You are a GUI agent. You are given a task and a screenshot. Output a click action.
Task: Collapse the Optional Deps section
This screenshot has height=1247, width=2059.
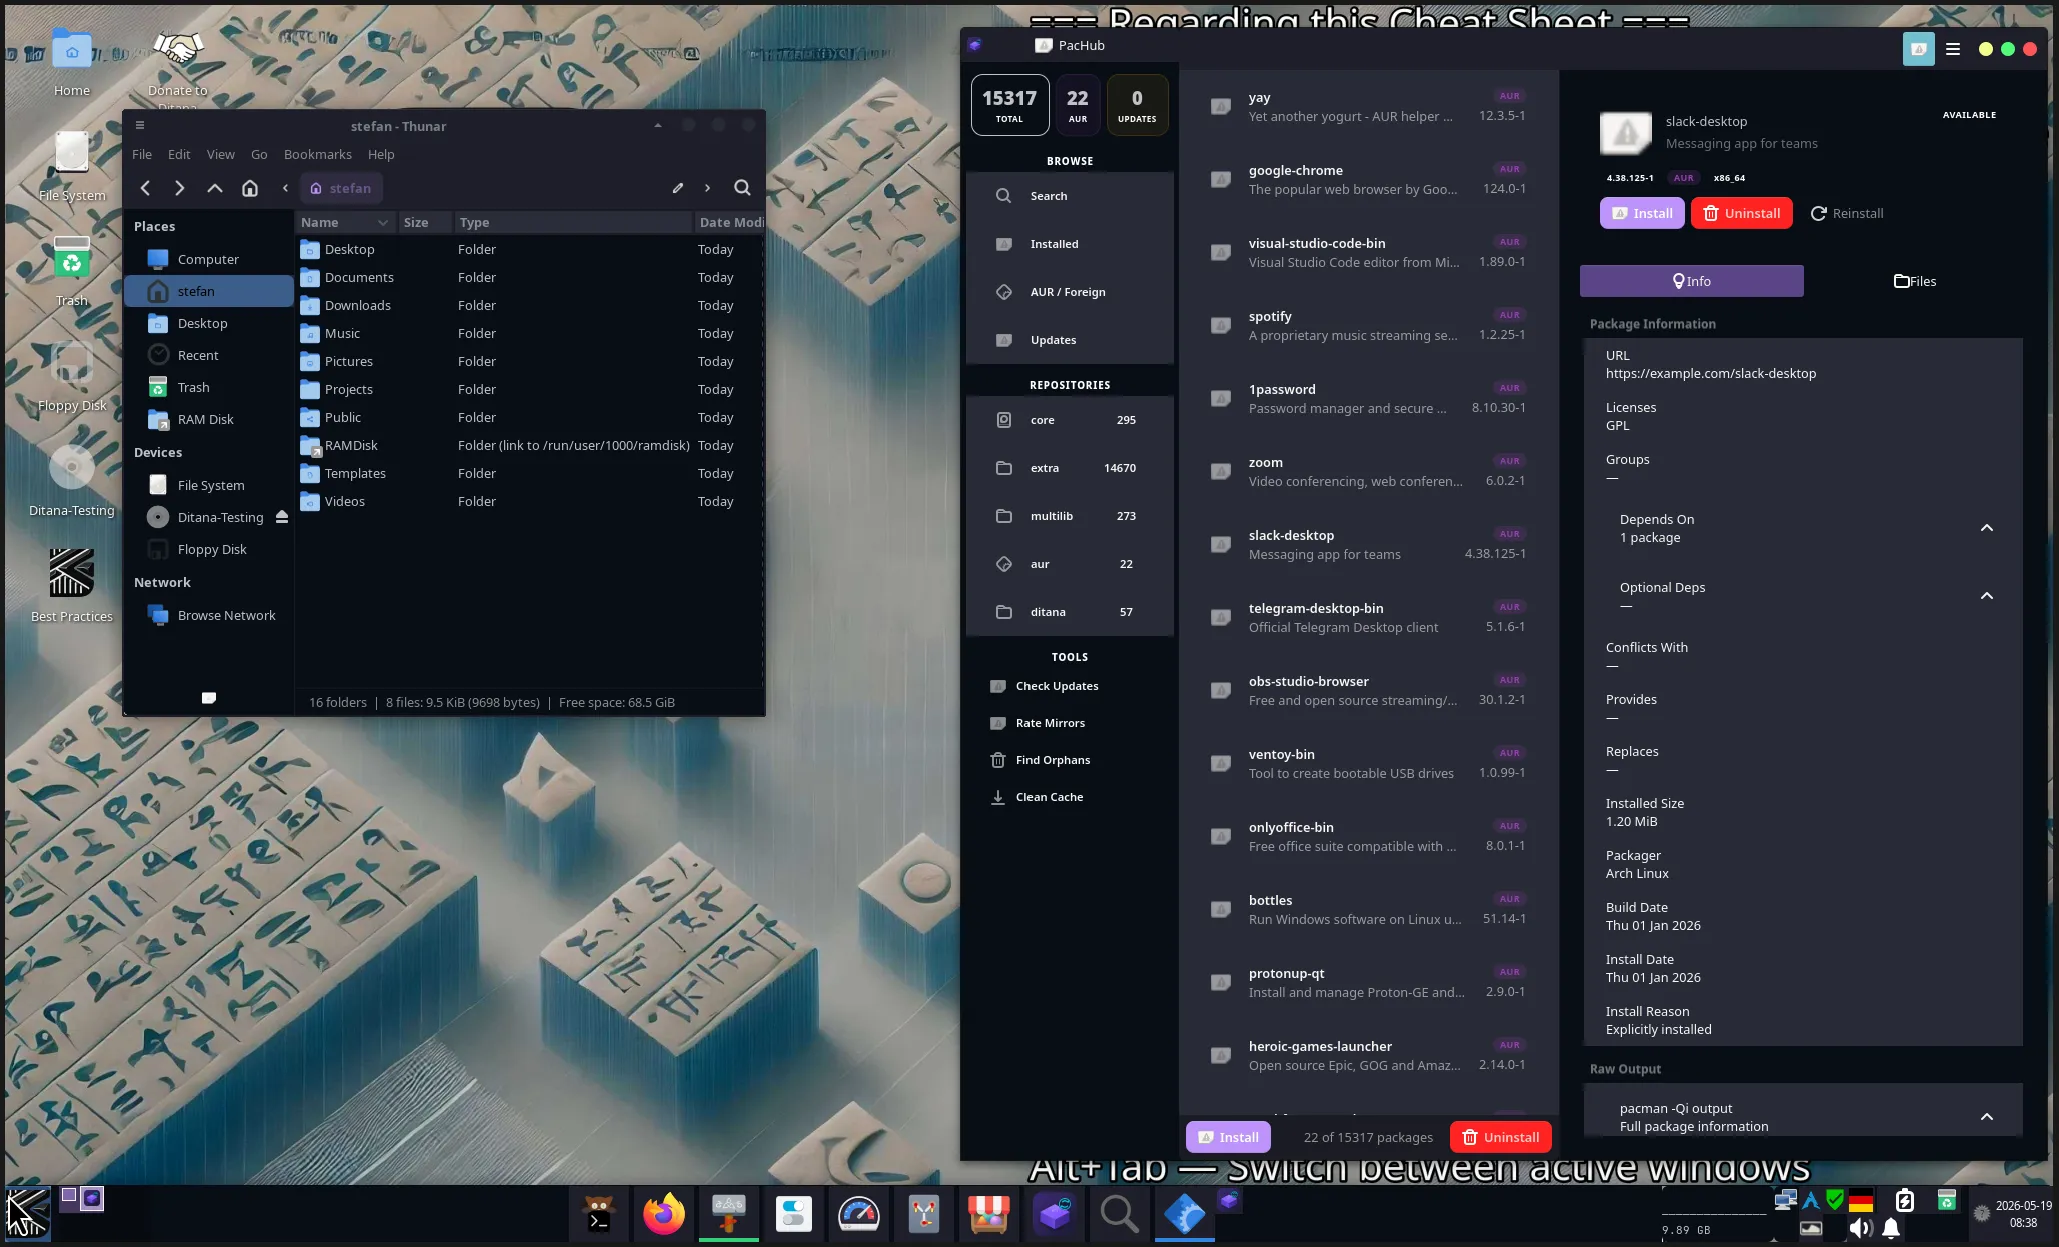(x=1987, y=596)
